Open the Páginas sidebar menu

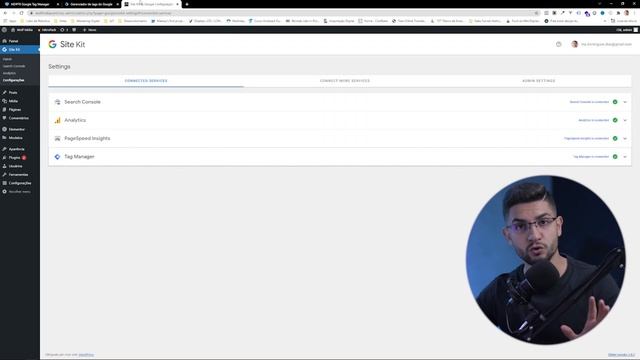click(14, 109)
